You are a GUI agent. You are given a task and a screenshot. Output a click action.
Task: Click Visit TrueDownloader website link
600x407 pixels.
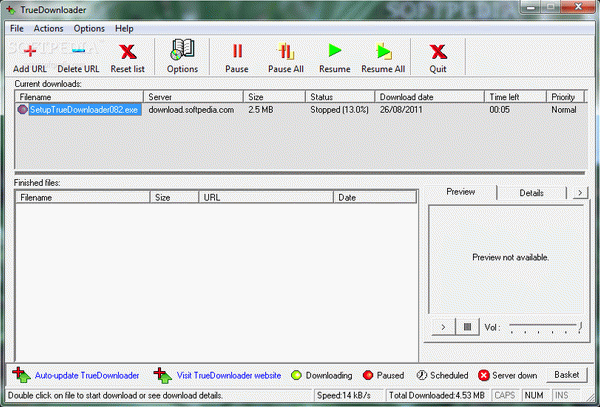click(x=229, y=376)
